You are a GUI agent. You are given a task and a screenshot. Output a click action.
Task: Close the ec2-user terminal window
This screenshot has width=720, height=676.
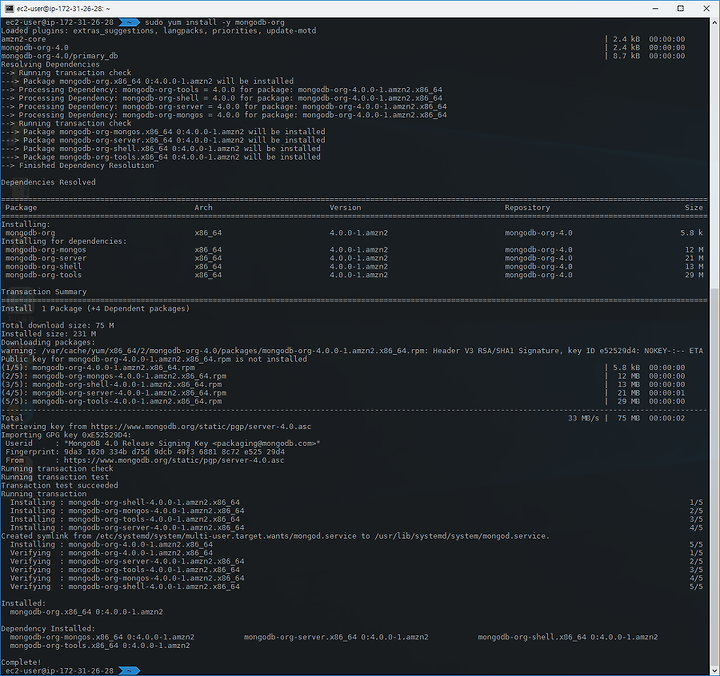pyautogui.click(x=706, y=8)
